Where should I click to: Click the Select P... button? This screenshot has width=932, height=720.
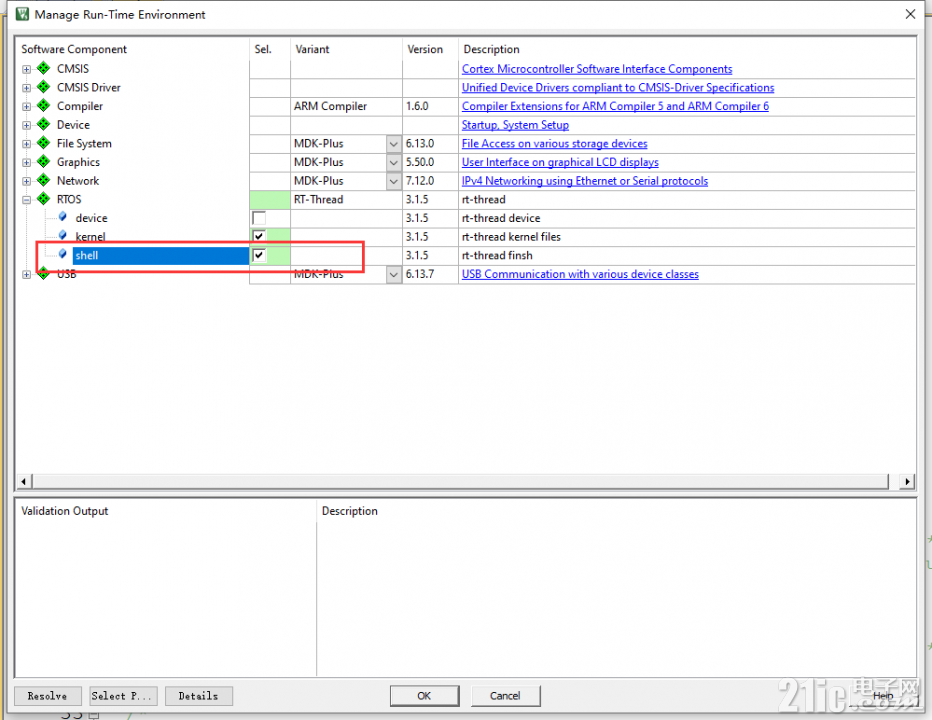tap(123, 696)
